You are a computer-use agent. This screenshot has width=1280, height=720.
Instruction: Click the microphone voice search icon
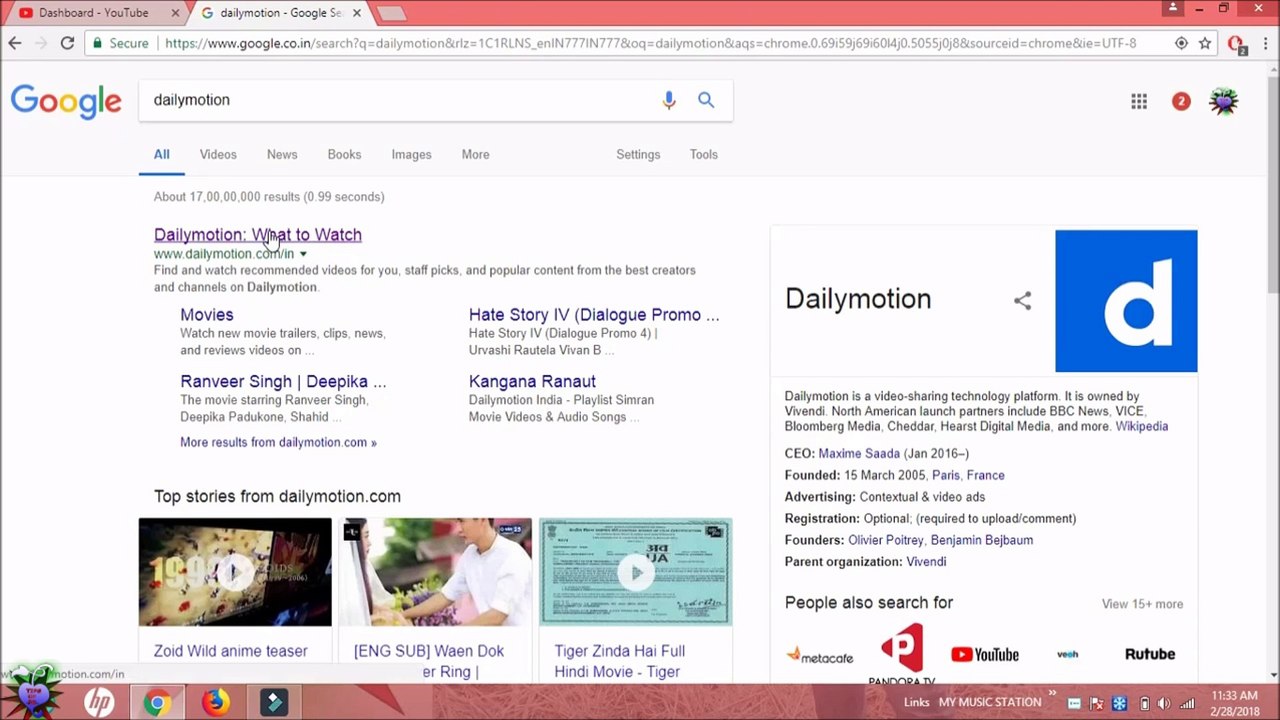click(x=669, y=100)
